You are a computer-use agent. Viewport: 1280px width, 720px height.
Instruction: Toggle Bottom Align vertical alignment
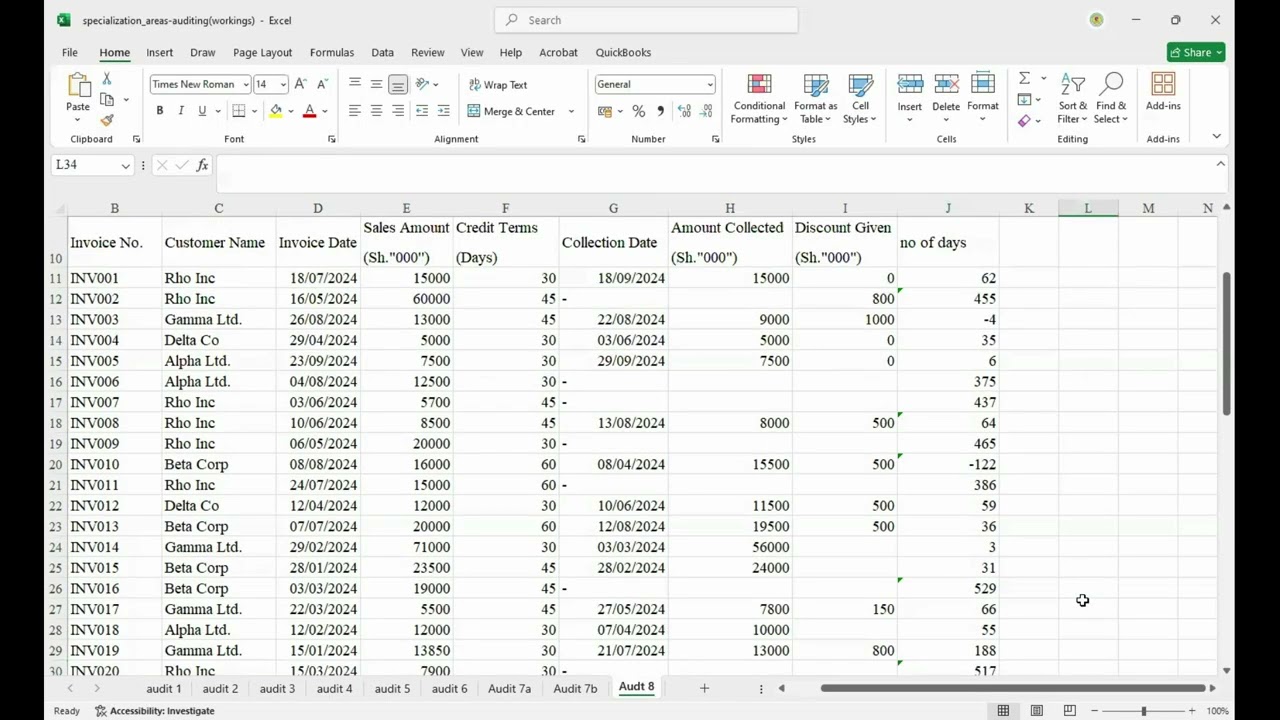pyautogui.click(x=398, y=84)
